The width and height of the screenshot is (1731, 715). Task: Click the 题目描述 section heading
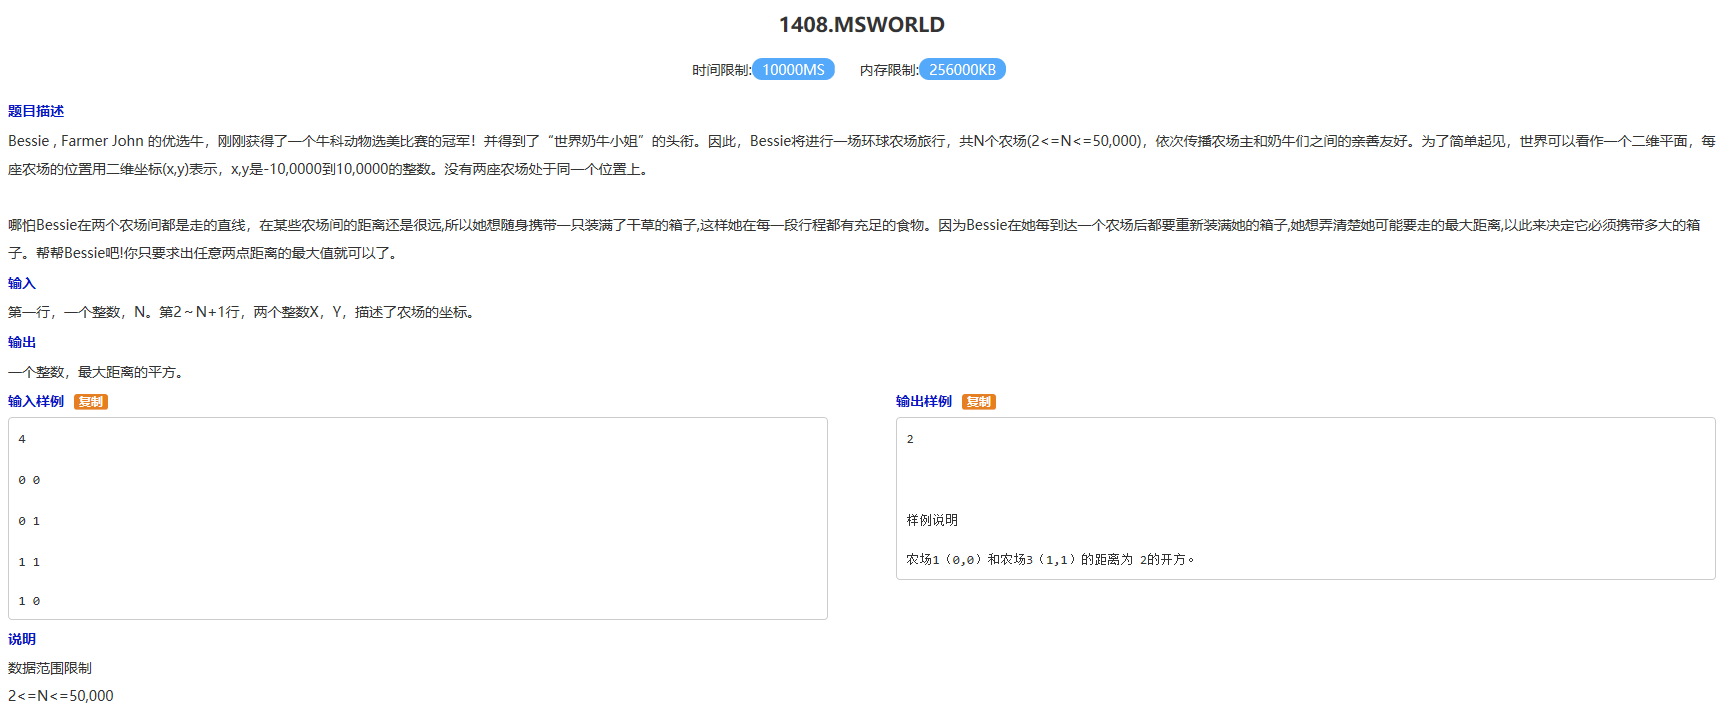pyautogui.click(x=36, y=111)
